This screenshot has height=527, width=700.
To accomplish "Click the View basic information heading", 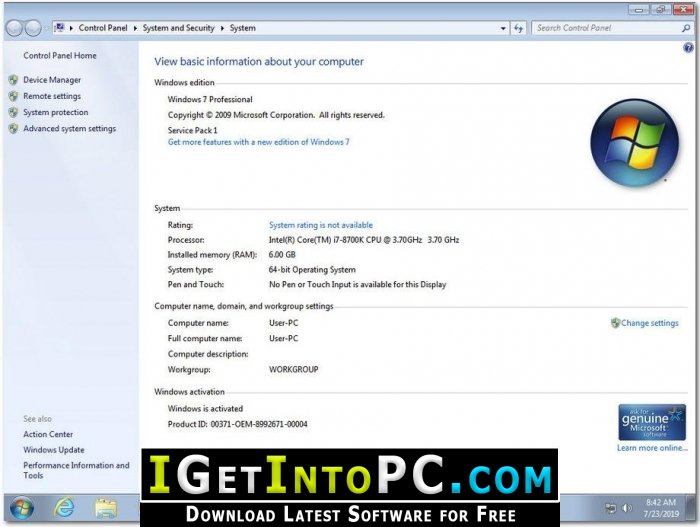I will (x=259, y=62).
